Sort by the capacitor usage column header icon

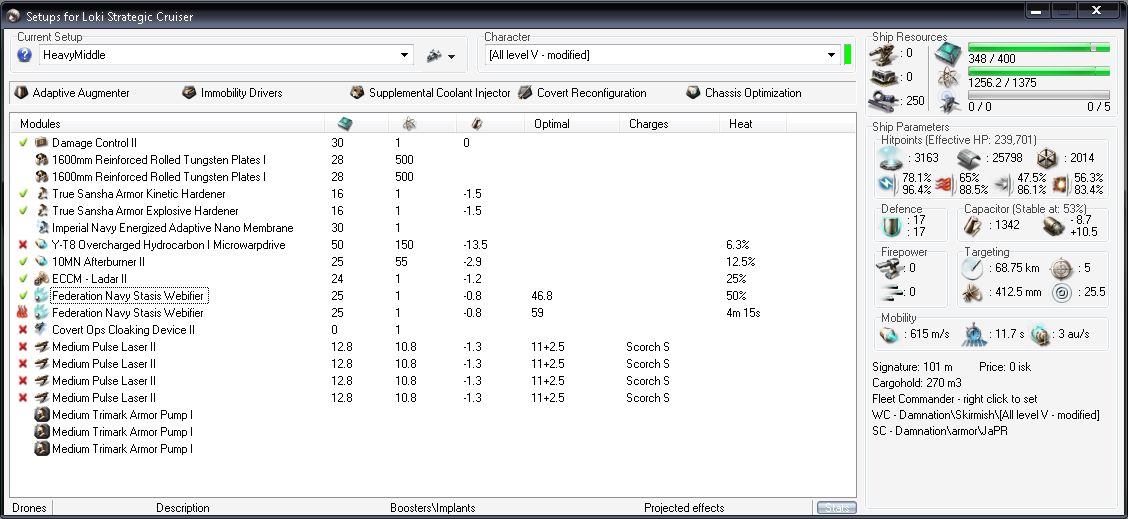pyautogui.click(x=476, y=124)
